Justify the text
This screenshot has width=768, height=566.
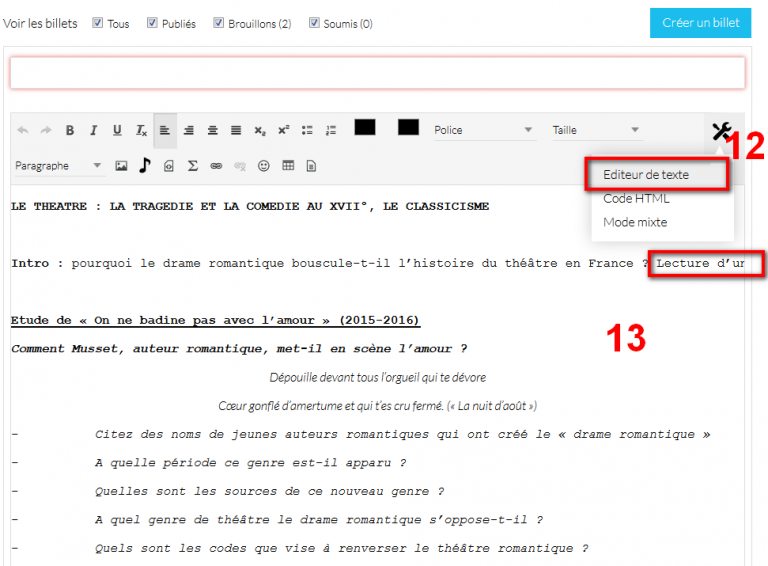click(x=236, y=130)
